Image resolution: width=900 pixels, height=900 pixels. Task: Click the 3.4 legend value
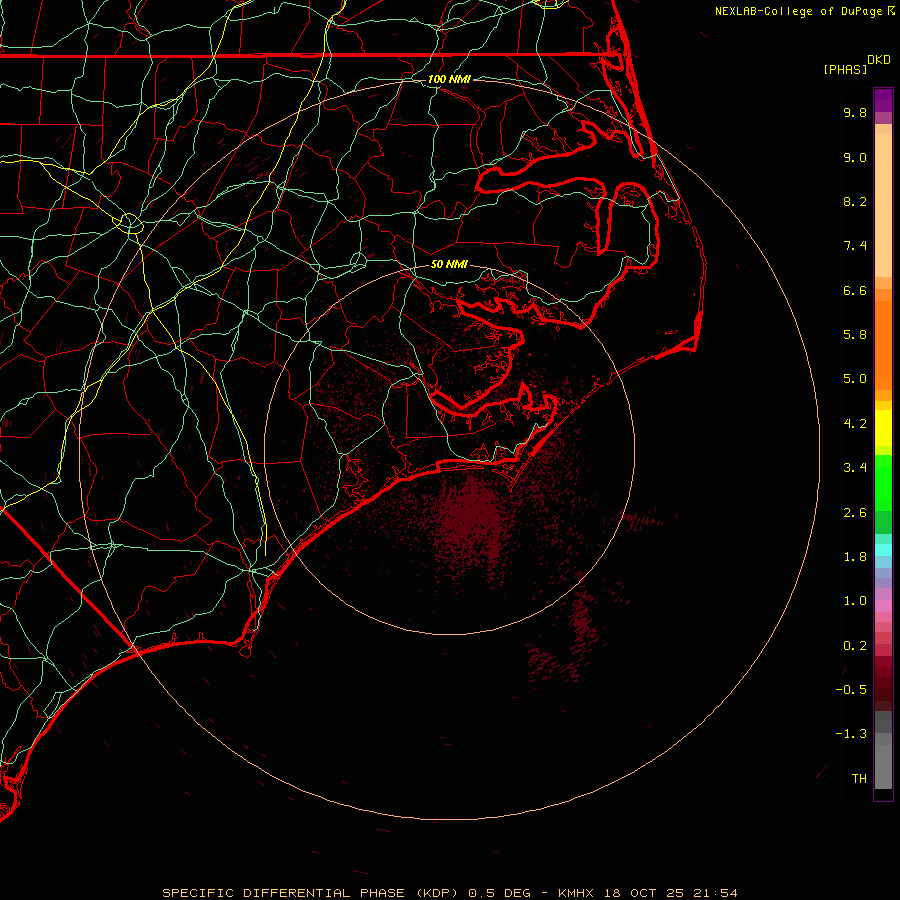pyautogui.click(x=855, y=468)
